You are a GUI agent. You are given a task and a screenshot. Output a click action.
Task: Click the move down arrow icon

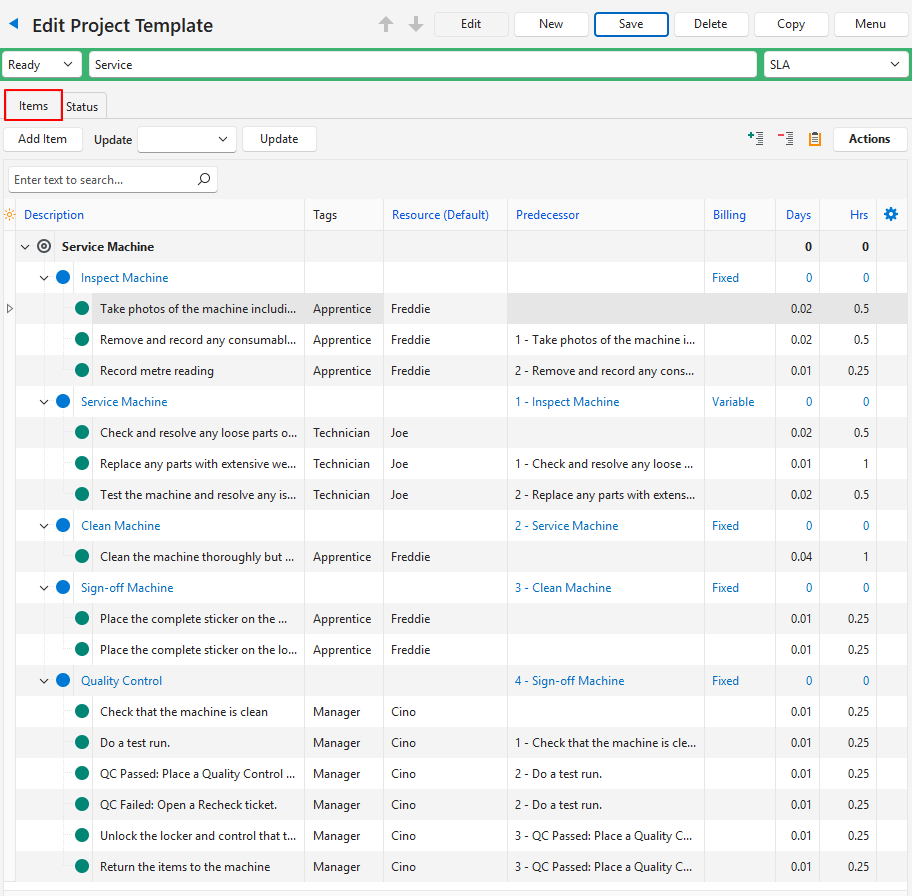tap(416, 24)
